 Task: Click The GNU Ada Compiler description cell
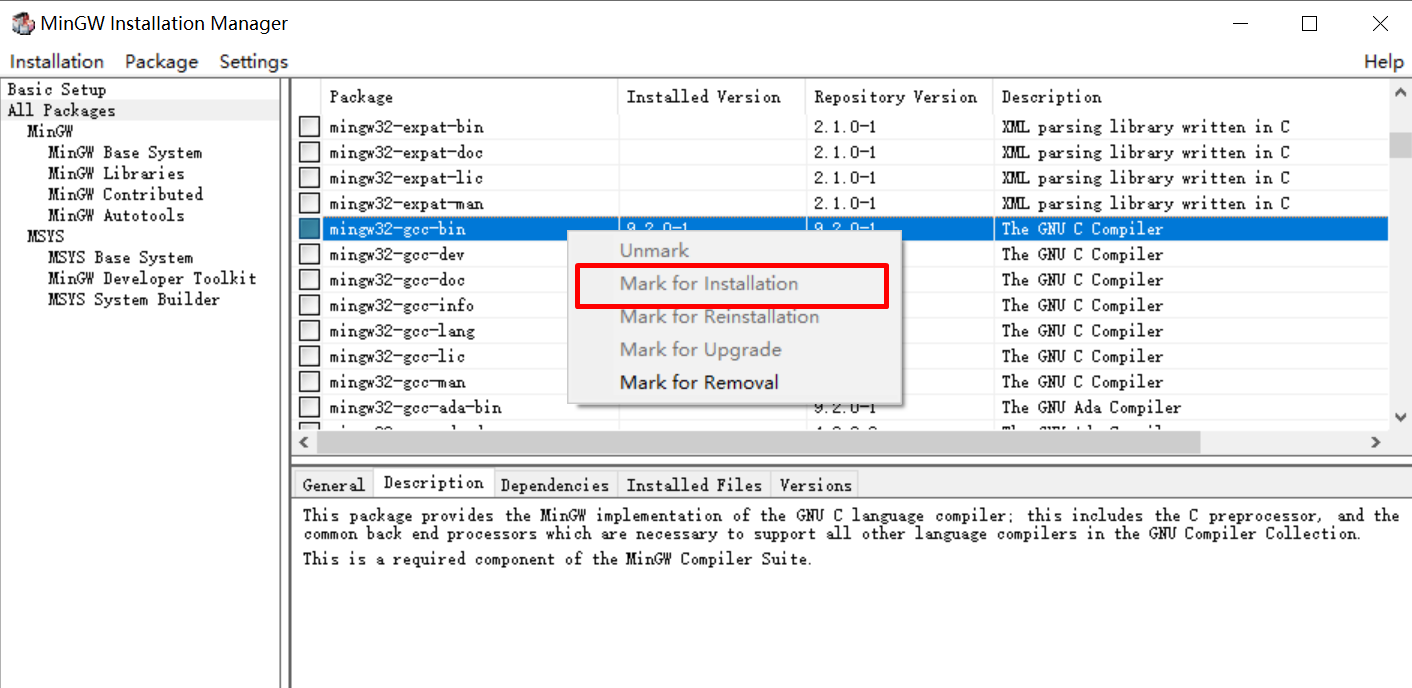[1091, 407]
